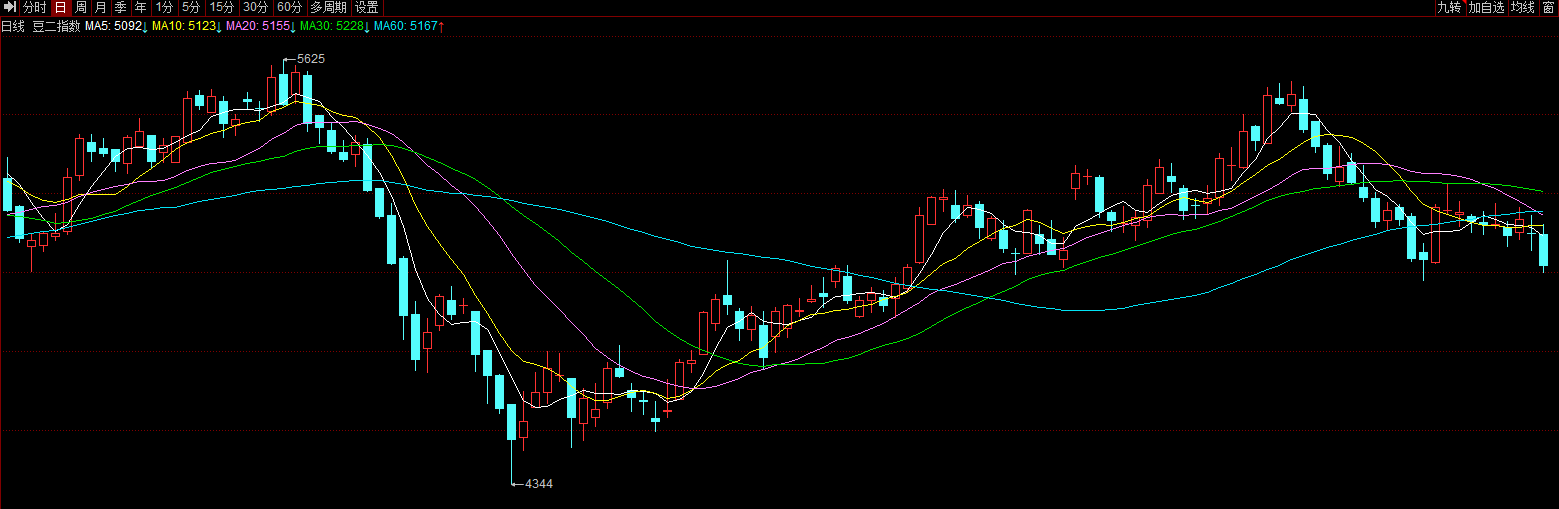Click the MA10: 5123 indicator label
The image size is (1559, 509).
pos(187,26)
